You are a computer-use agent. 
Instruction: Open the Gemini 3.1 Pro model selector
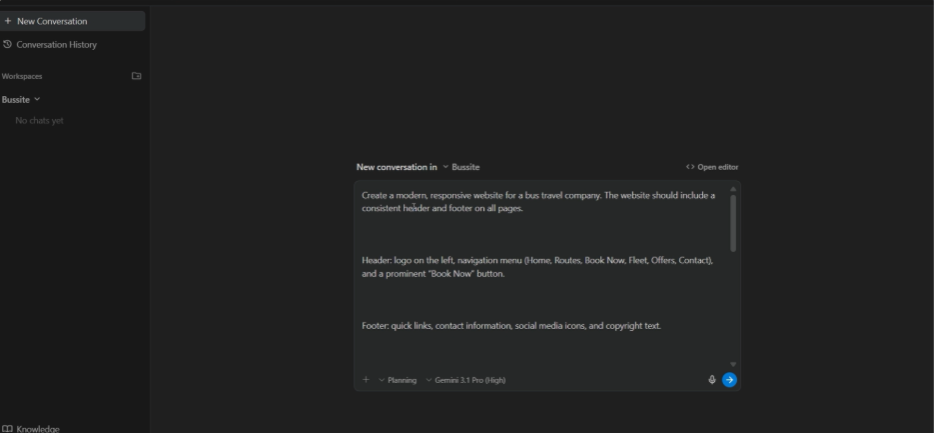466,380
